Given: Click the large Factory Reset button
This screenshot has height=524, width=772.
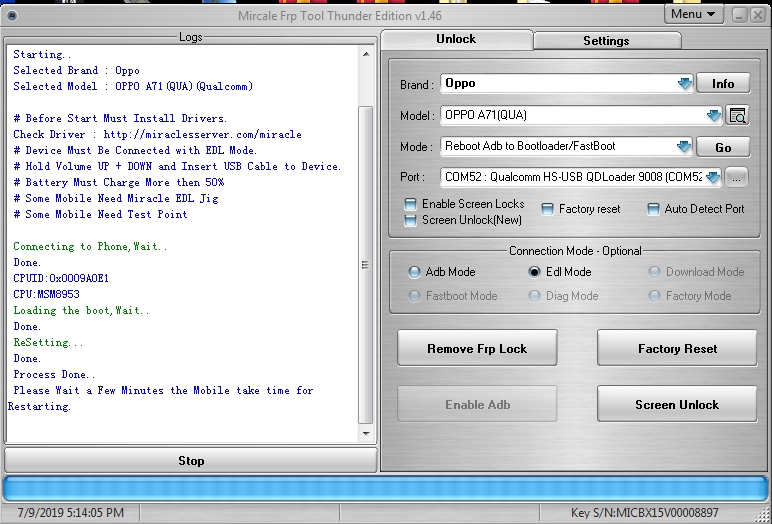Looking at the screenshot, I should pos(677,348).
